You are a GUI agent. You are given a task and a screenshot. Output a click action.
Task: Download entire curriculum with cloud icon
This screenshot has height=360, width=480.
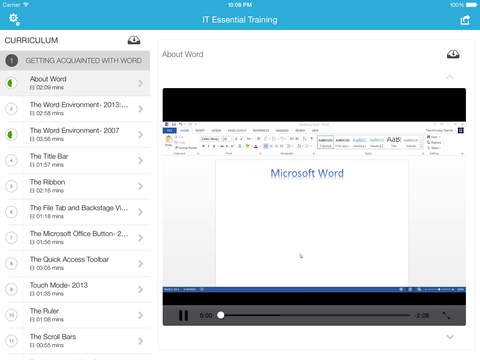[x=134, y=40]
